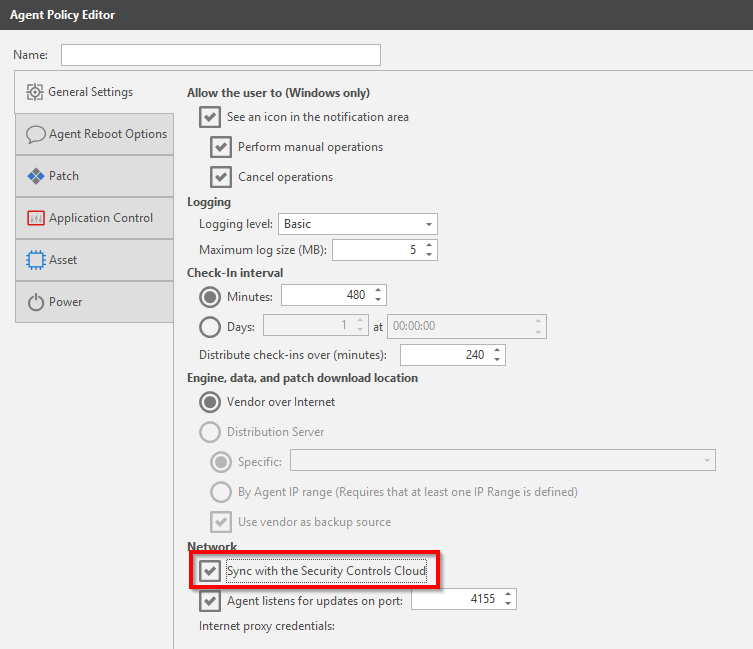Toggle the Cancel operations checkbox
Image resolution: width=753 pixels, height=649 pixels.
coord(221,177)
